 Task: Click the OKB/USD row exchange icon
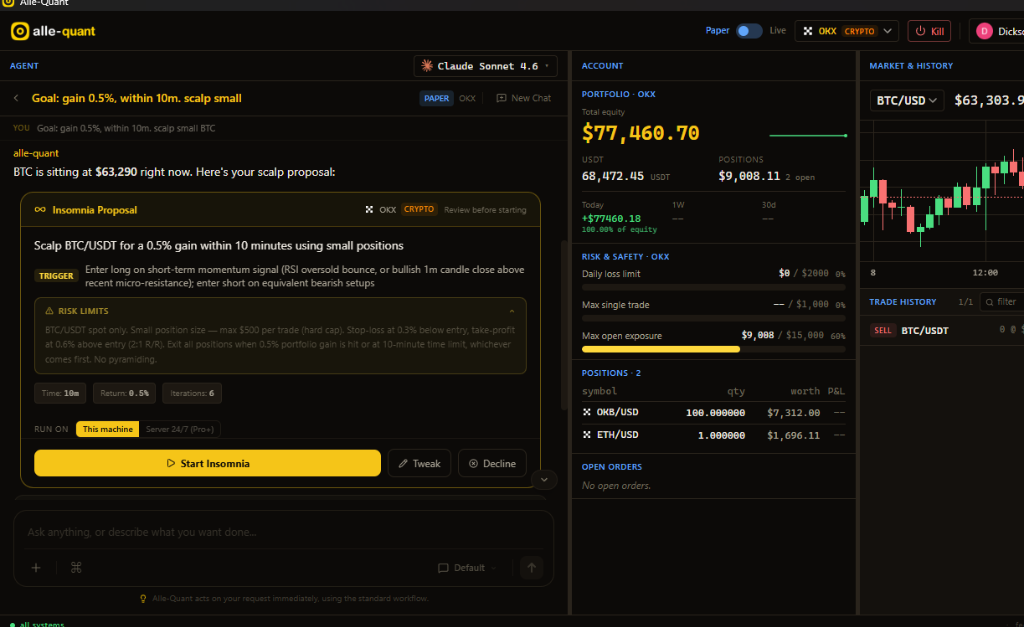click(586, 412)
